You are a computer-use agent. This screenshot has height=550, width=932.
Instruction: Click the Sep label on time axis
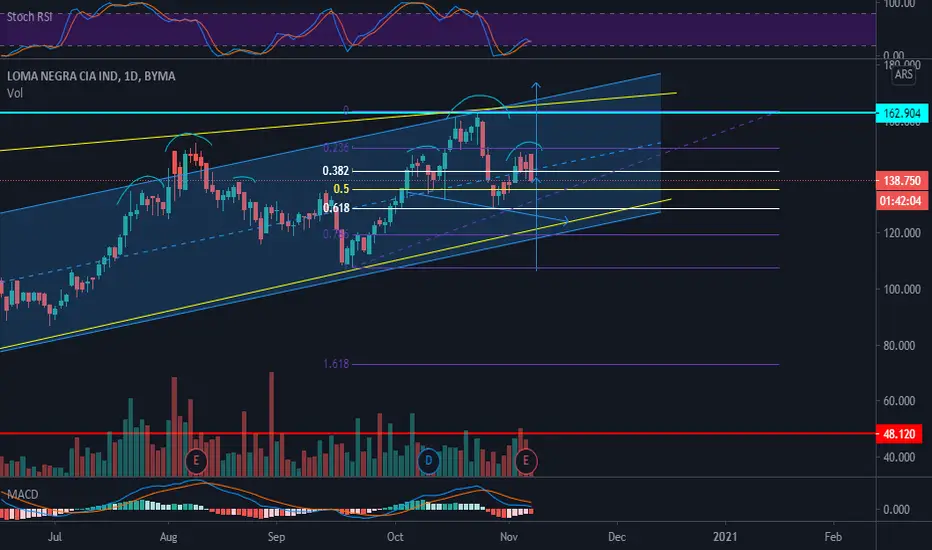click(276, 537)
